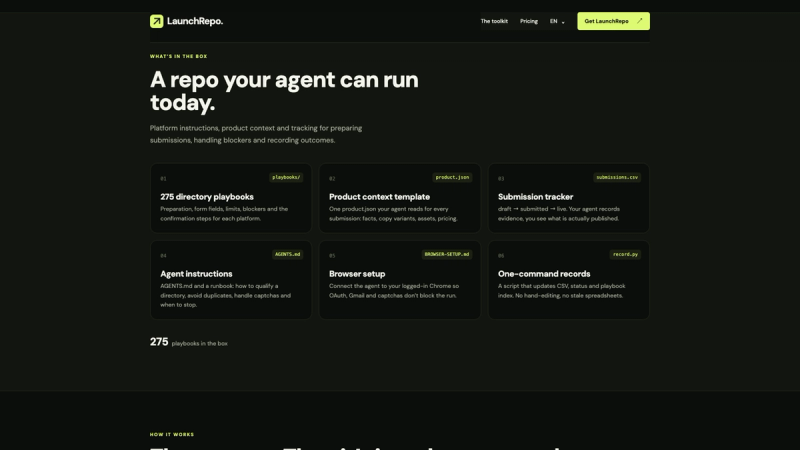The image size is (800, 450).
Task: Click the Agent instructions card title
Action: pyautogui.click(x=196, y=274)
